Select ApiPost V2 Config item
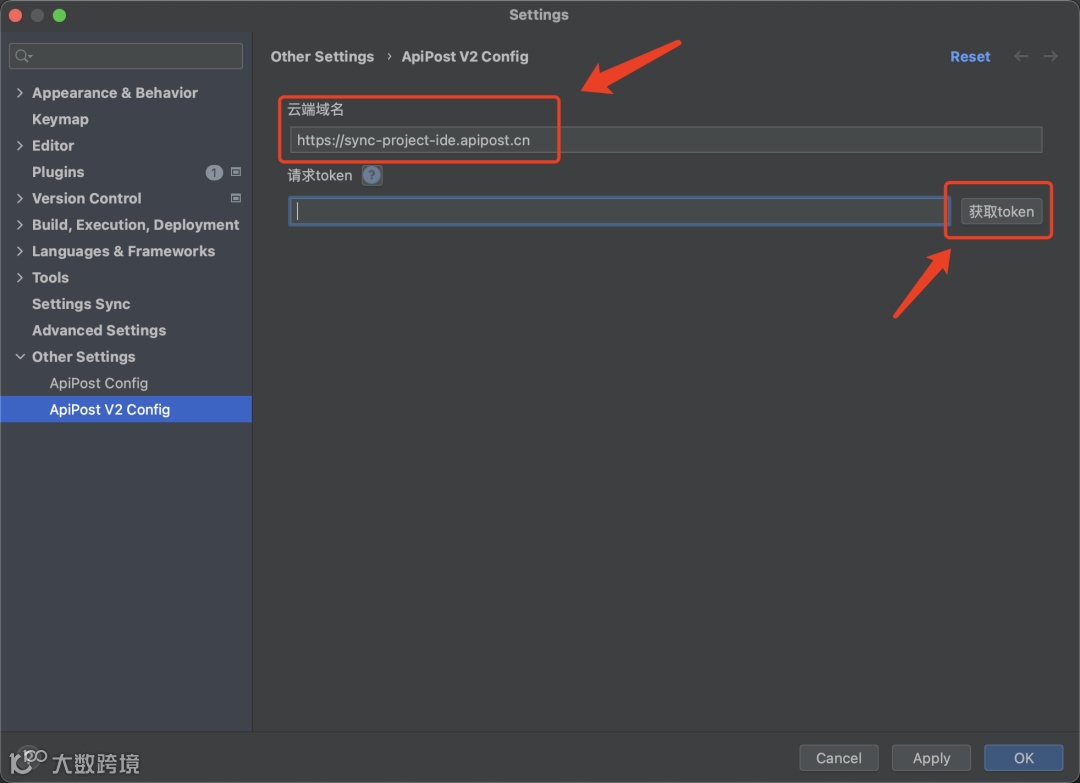The width and height of the screenshot is (1080, 783). 126,410
